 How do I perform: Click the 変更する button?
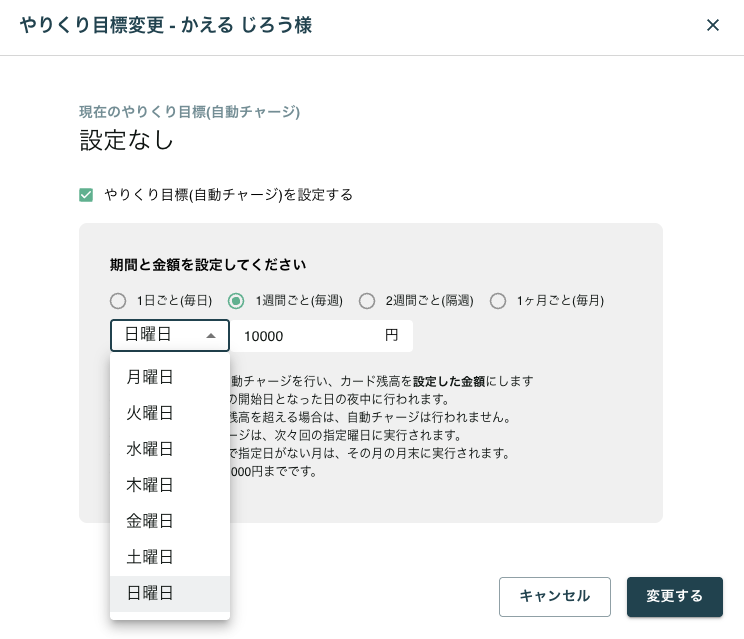(x=674, y=596)
